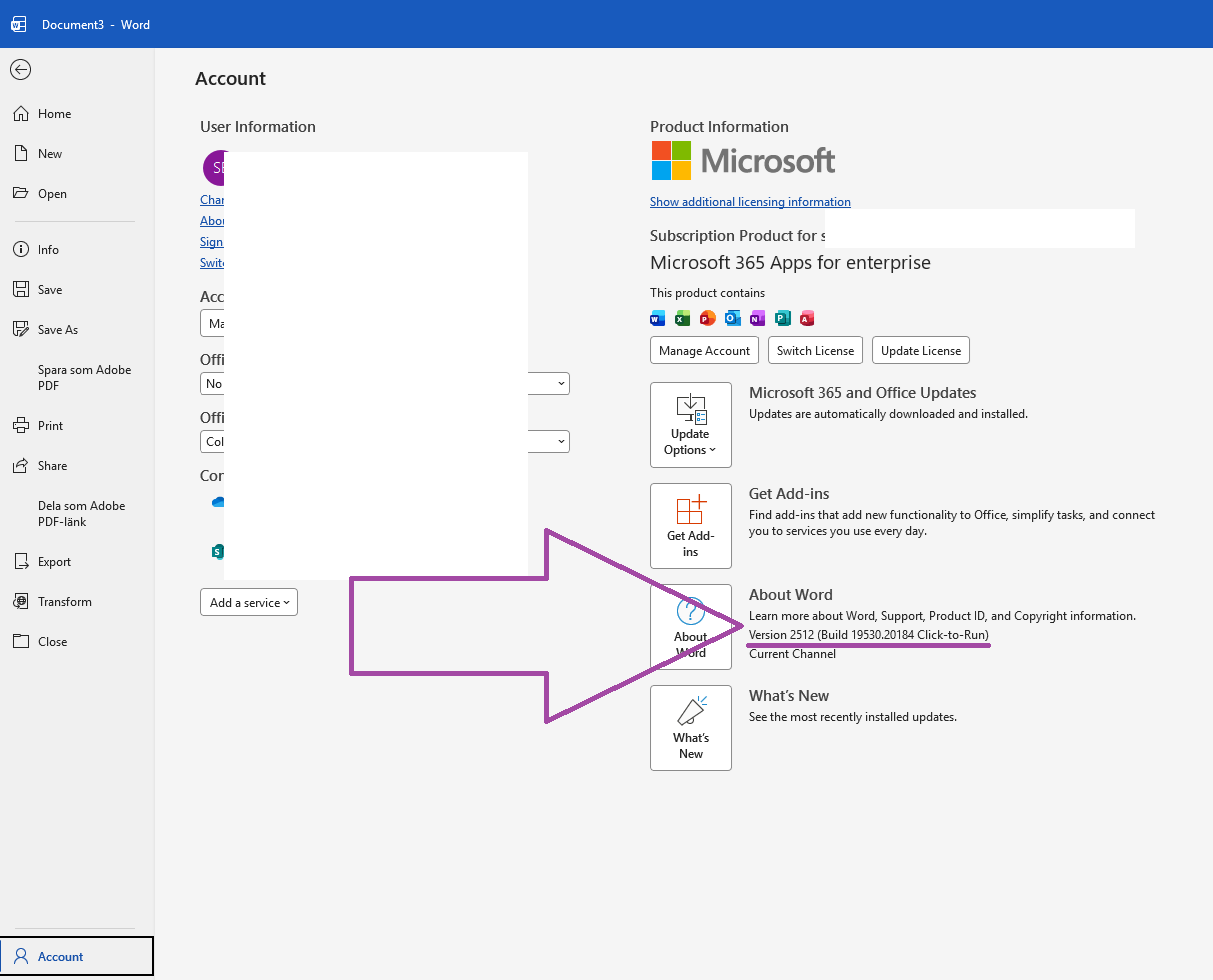The height and width of the screenshot is (980, 1213).
Task: Open the Office Theme dropdown arrow
Action: pos(562,441)
